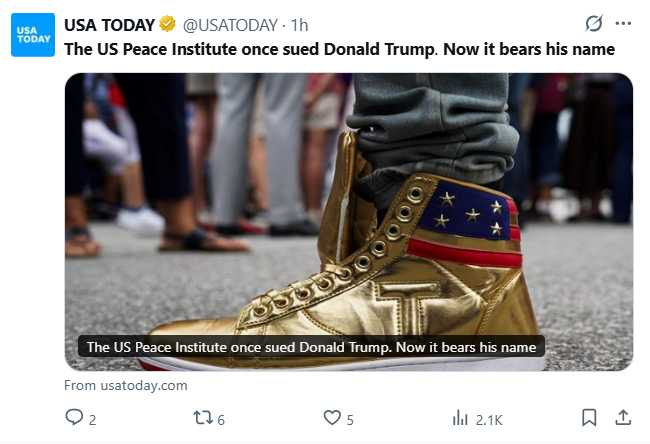Open the 1h timestamp link
The width and height of the screenshot is (650, 444).
click(299, 24)
